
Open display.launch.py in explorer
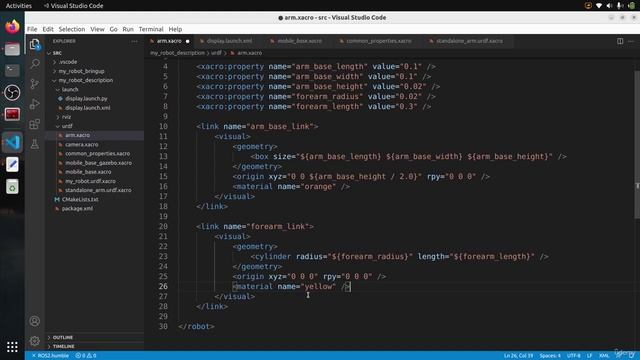(86, 99)
